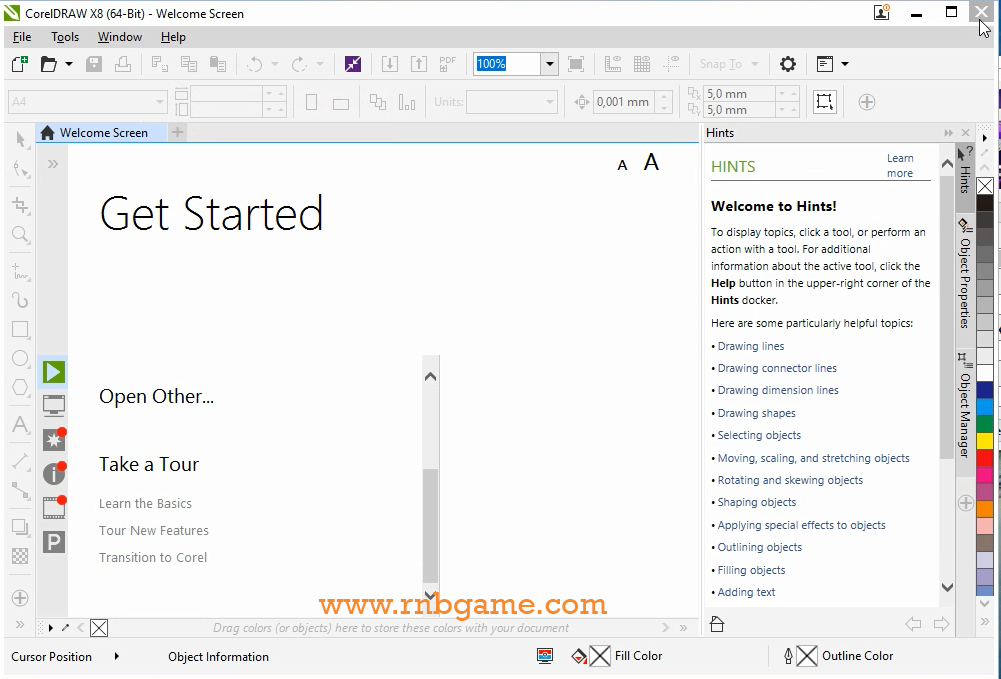Pick the yellow color swatch in palette

pos(985,441)
